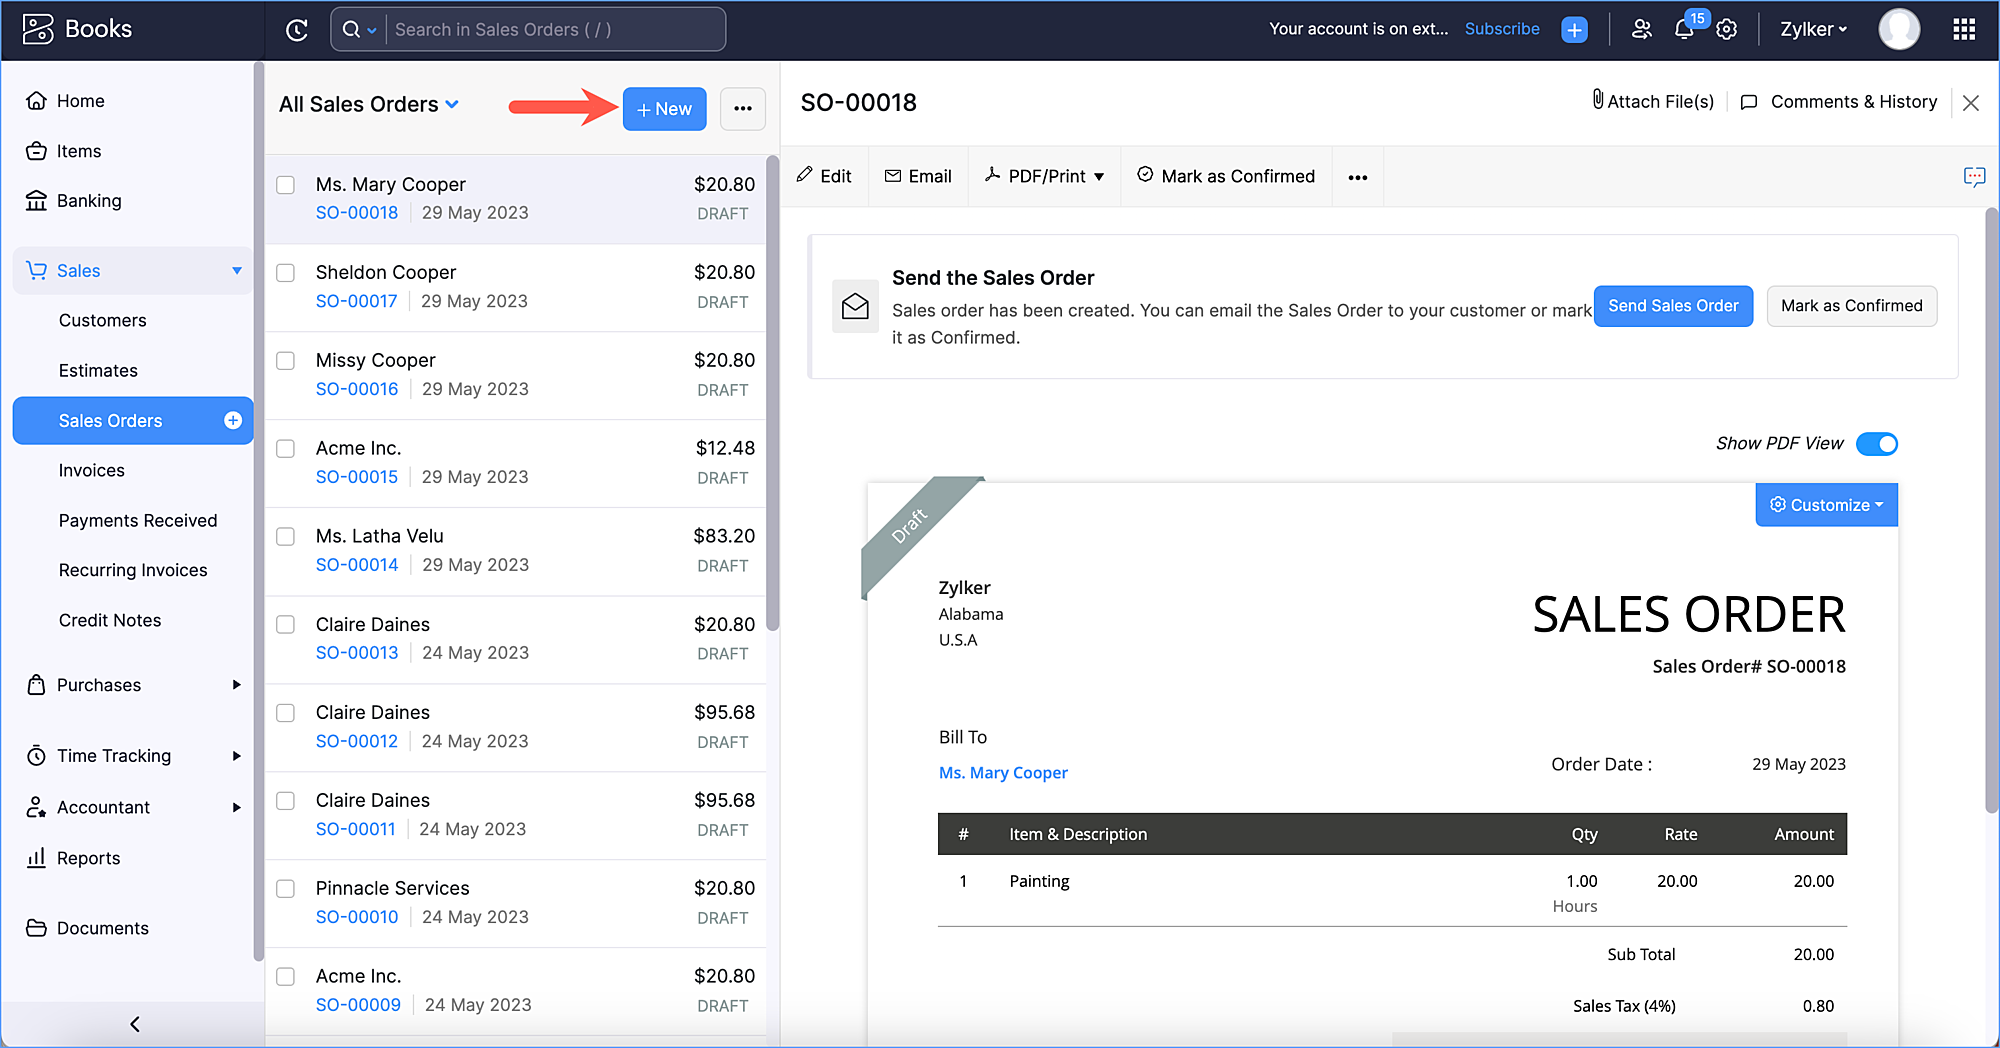Click the Subscribe link
This screenshot has width=2000, height=1048.
1501,29
